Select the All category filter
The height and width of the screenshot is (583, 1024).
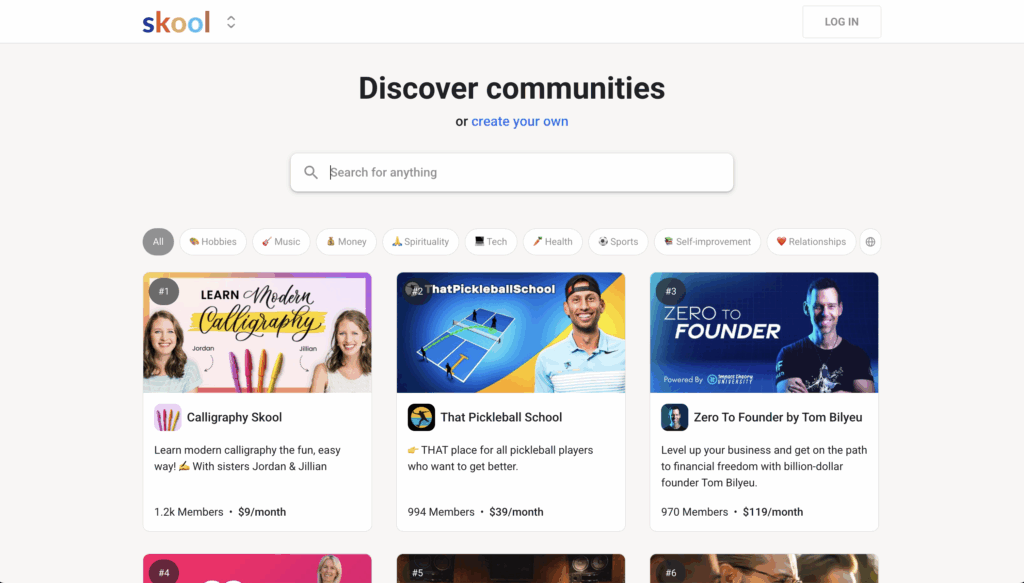(x=158, y=242)
